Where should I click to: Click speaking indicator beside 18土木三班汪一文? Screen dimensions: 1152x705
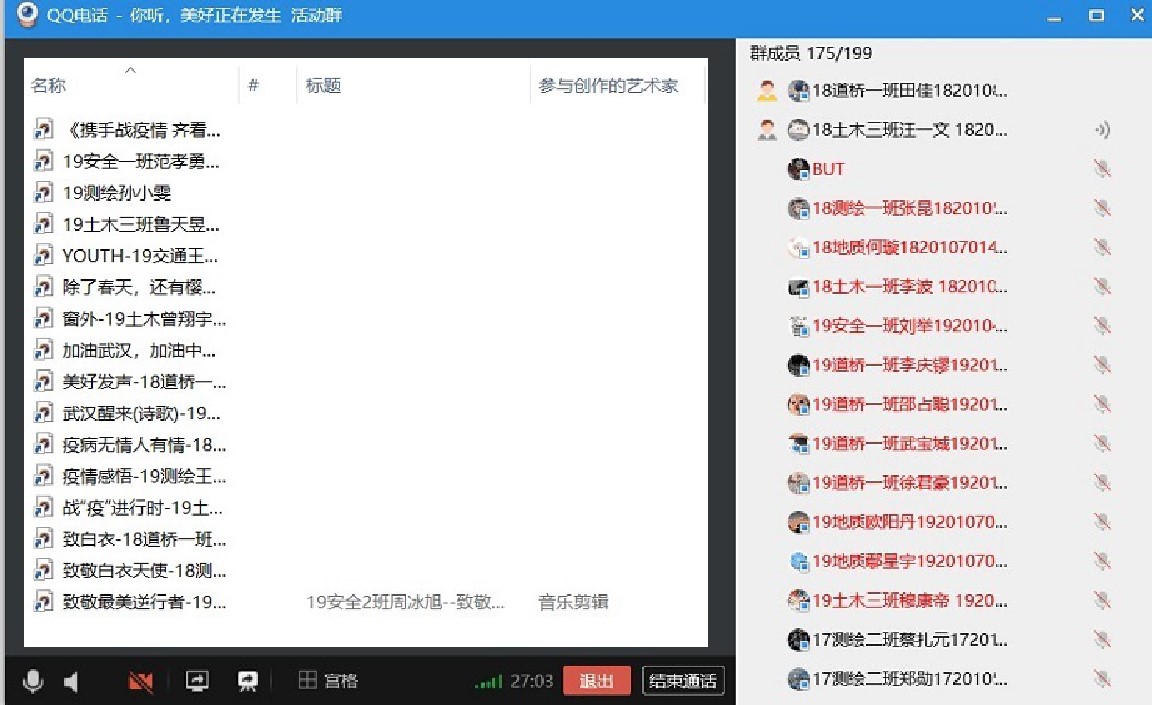pyautogui.click(x=1102, y=130)
